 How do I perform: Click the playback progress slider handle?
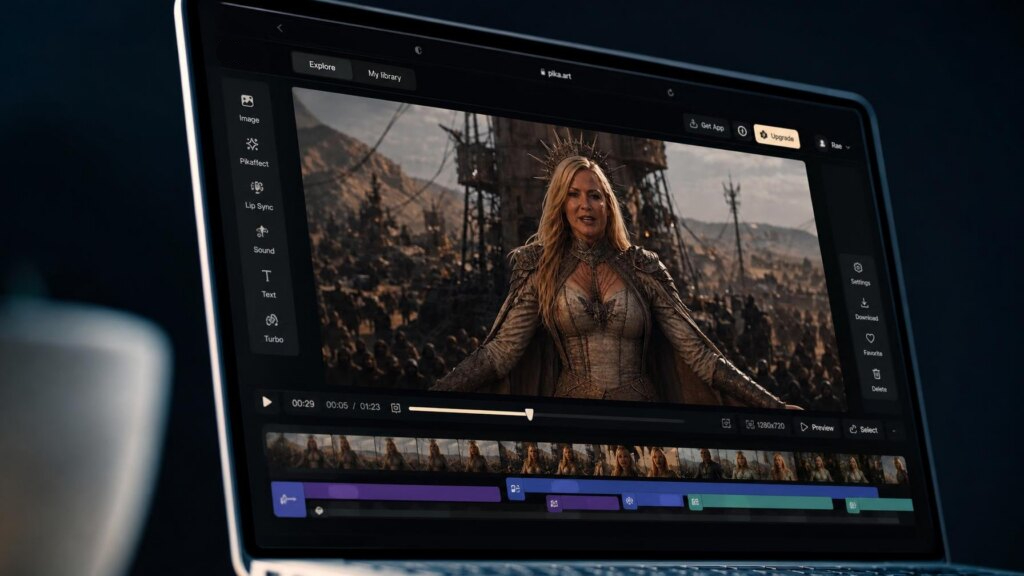(x=530, y=414)
